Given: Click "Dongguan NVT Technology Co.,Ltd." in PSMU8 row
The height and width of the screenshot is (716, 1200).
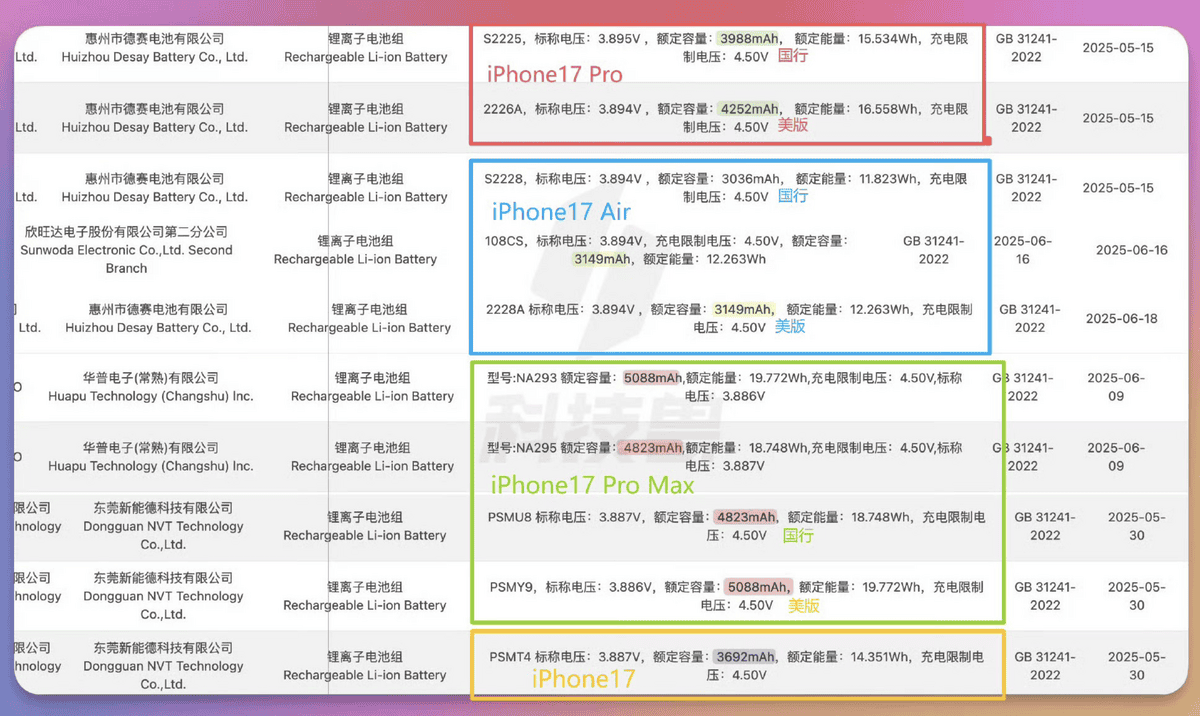Looking at the screenshot, I should pos(163,536).
